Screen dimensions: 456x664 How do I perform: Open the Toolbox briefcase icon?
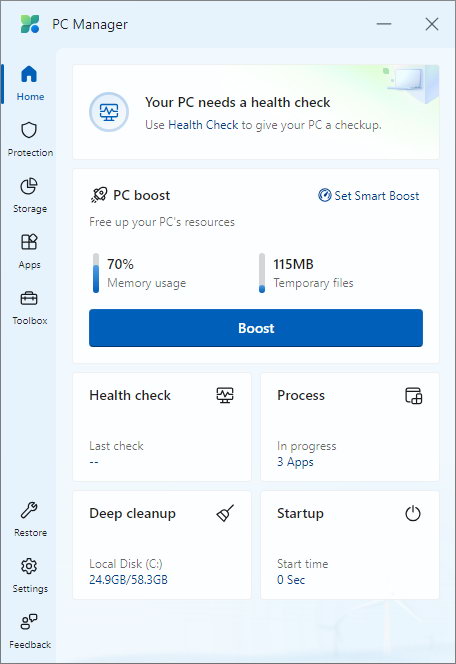click(x=29, y=298)
